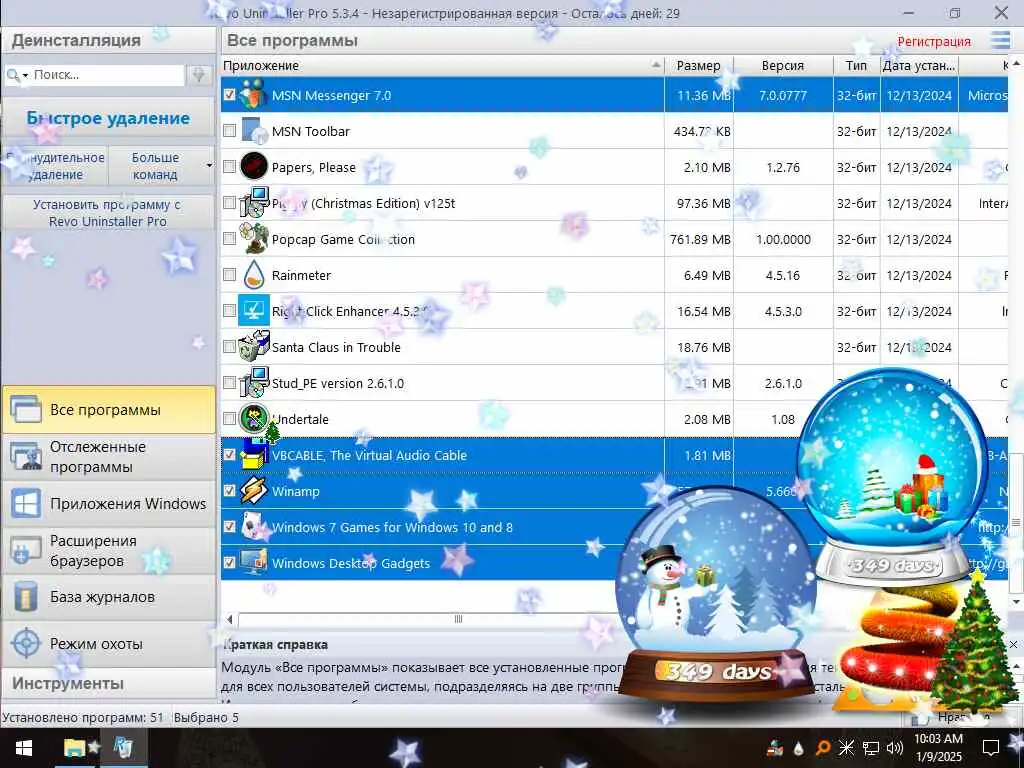Screen dimensions: 1024x768
Task: Sort by the Приложение column header
Action: click(443, 65)
